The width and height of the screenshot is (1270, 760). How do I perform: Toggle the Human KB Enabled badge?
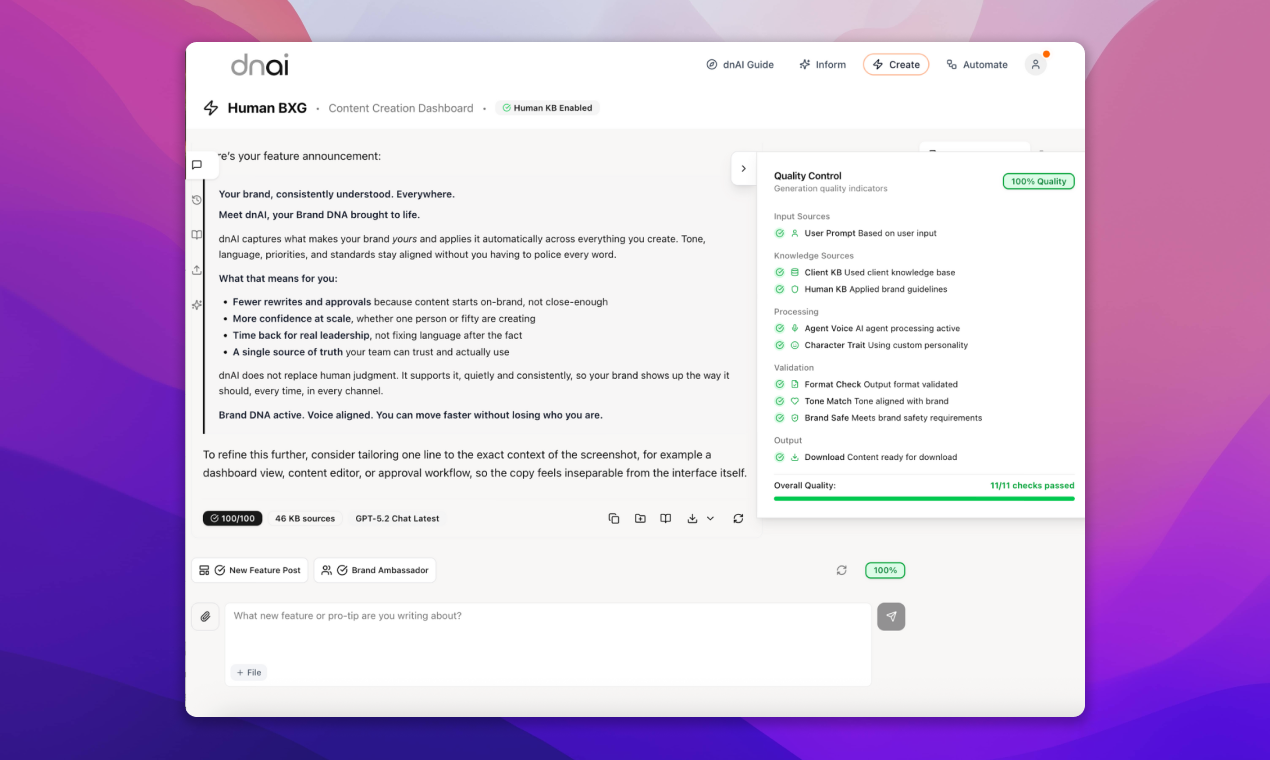[x=547, y=108]
